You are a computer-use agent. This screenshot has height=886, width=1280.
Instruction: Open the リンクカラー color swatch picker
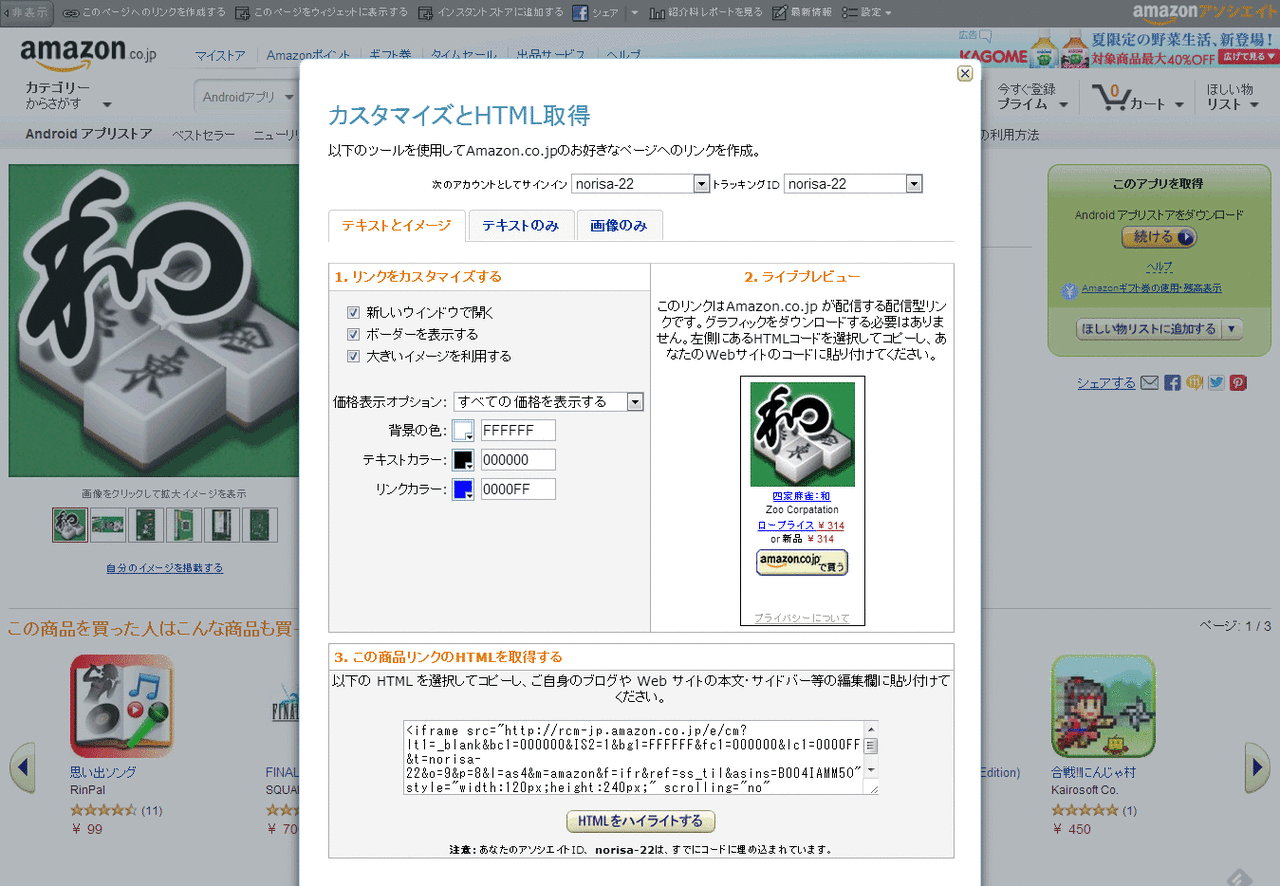pos(463,489)
